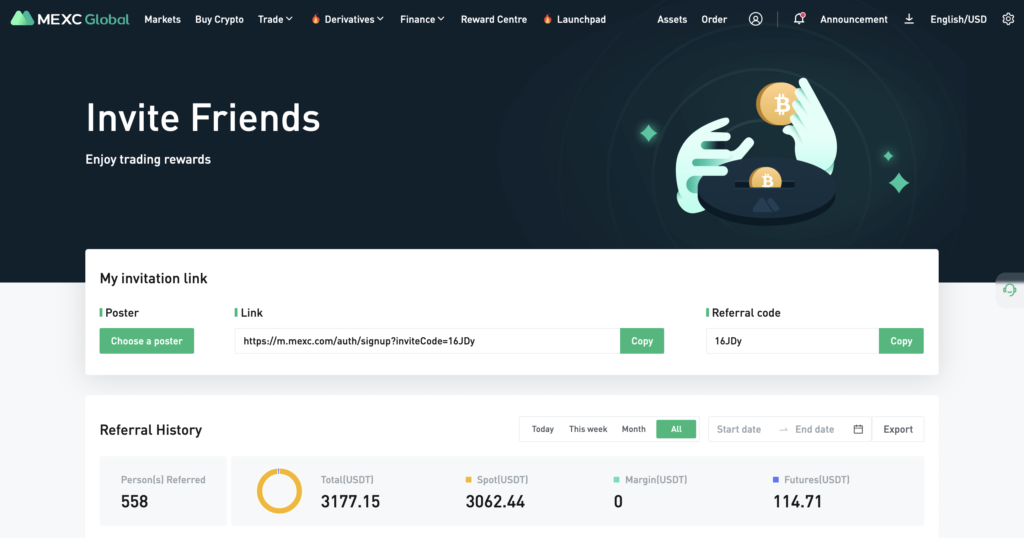The height and width of the screenshot is (538, 1024).
Task: Select the All filter option
Action: pos(676,429)
